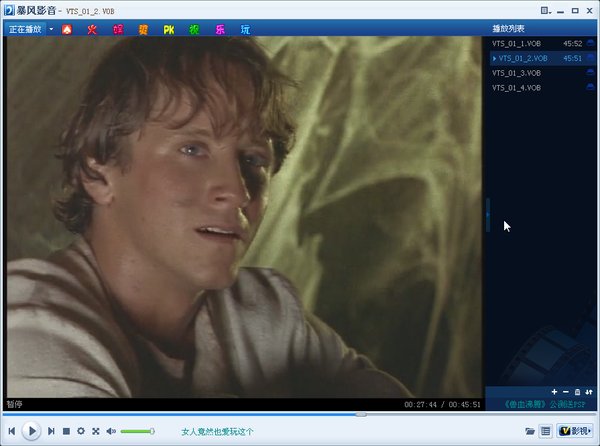Open file with the folder icon
600x446 pixels.
pos(530,431)
